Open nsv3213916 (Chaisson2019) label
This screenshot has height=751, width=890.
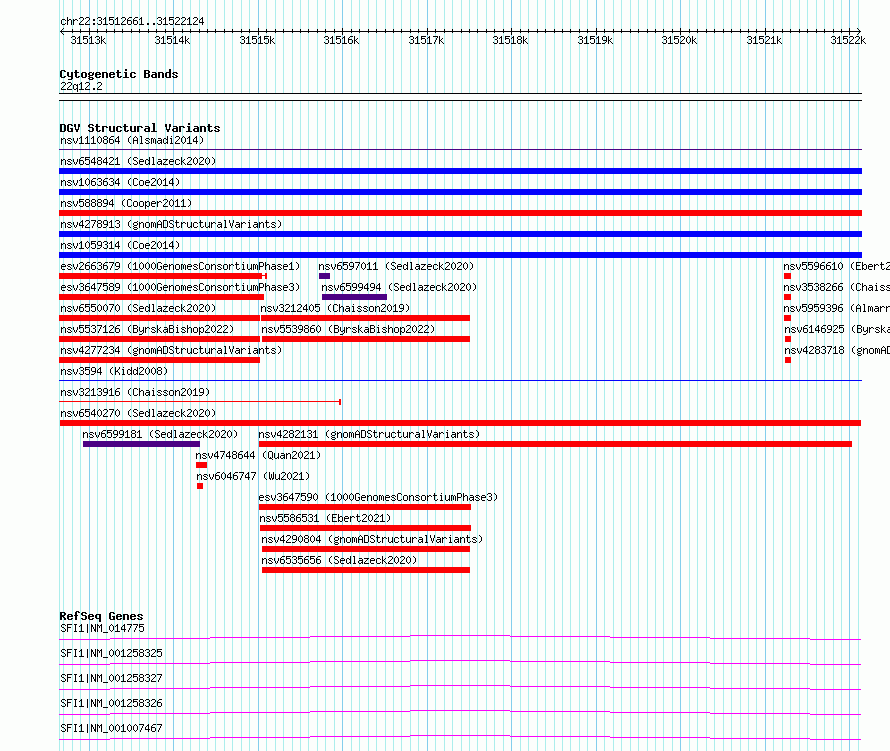click(x=135, y=392)
